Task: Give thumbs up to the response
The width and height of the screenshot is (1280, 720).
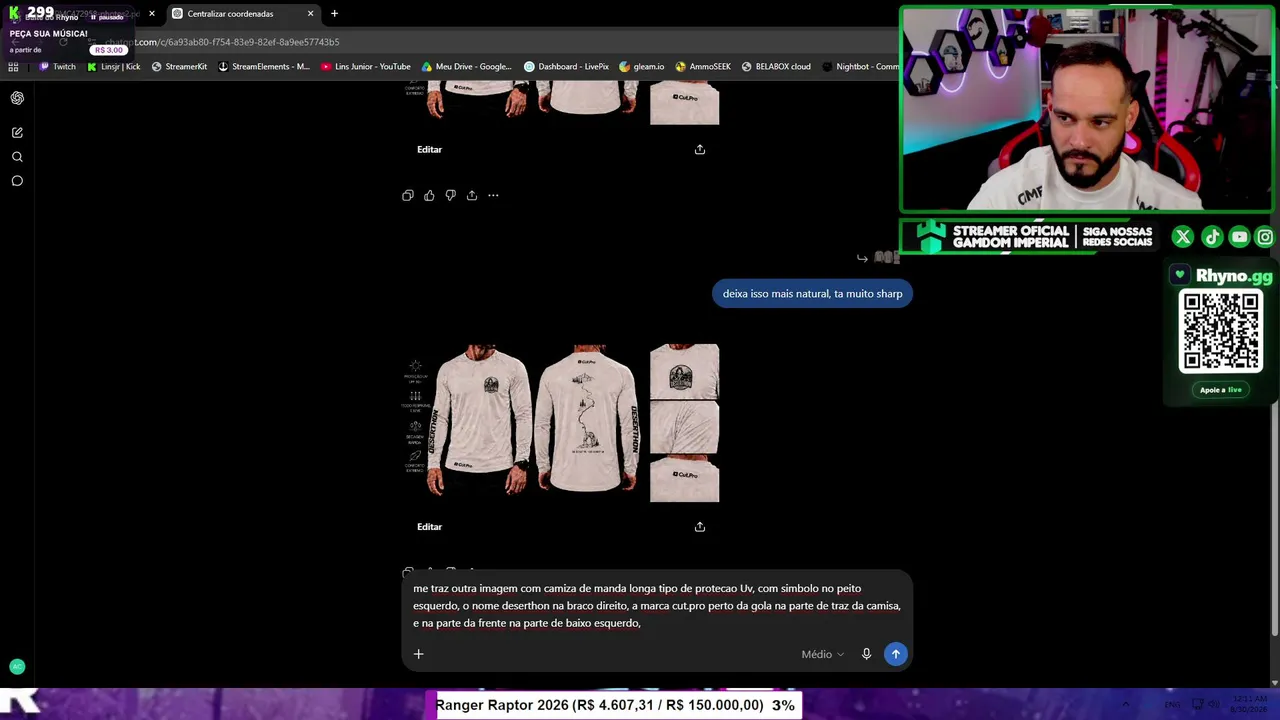Action: [429, 195]
